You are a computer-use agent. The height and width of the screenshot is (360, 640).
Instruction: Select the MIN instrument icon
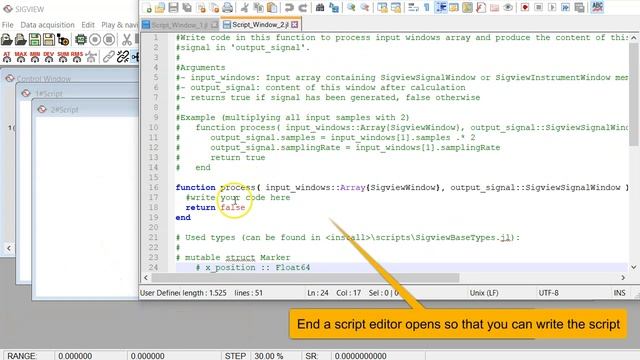point(35,57)
